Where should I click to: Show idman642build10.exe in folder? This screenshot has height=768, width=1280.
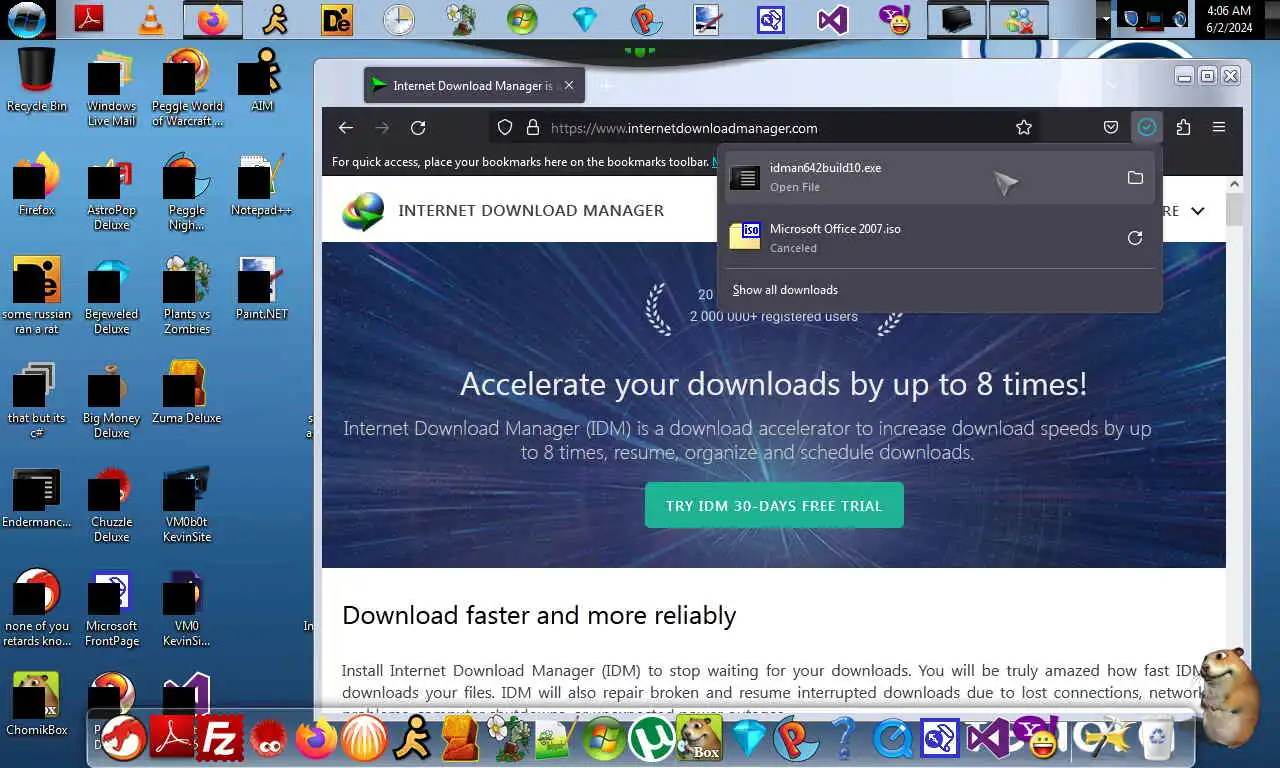[1135, 178]
